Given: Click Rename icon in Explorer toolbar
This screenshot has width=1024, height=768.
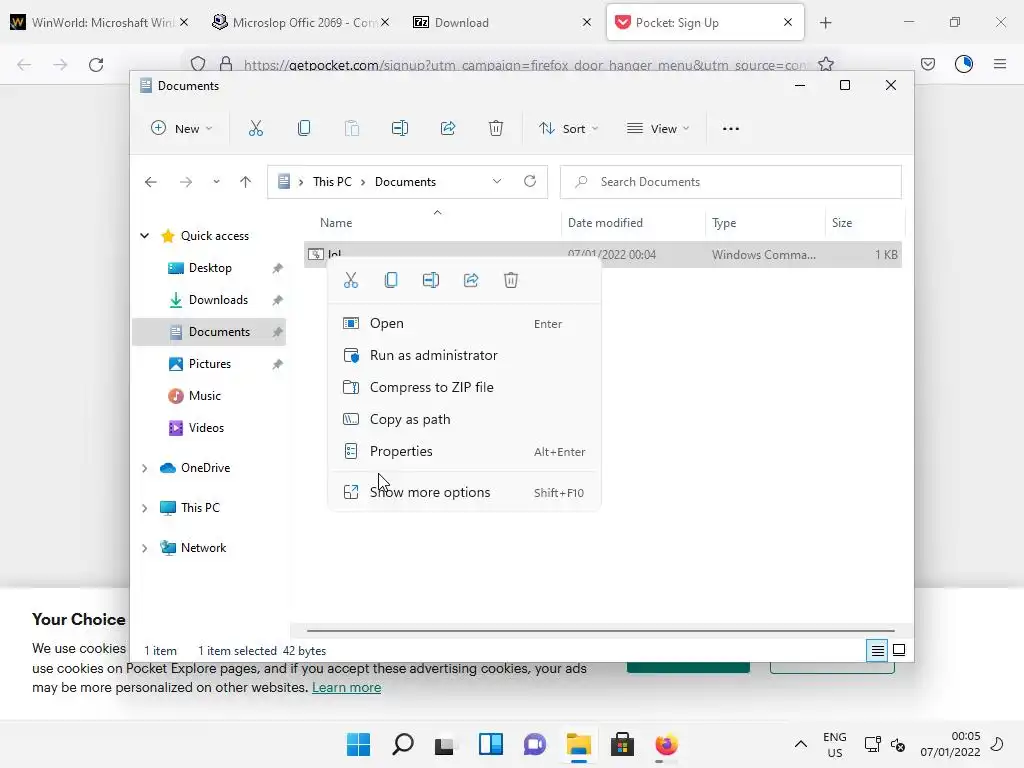Looking at the screenshot, I should click(x=400, y=129).
